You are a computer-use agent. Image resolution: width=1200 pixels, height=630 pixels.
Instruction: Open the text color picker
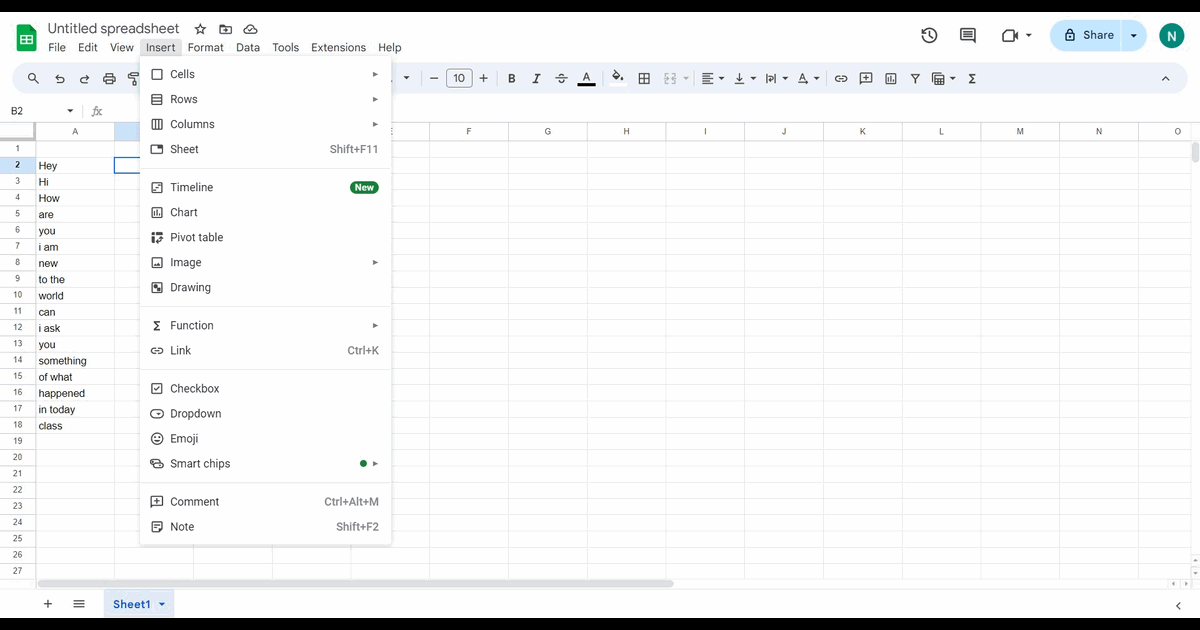[586, 78]
